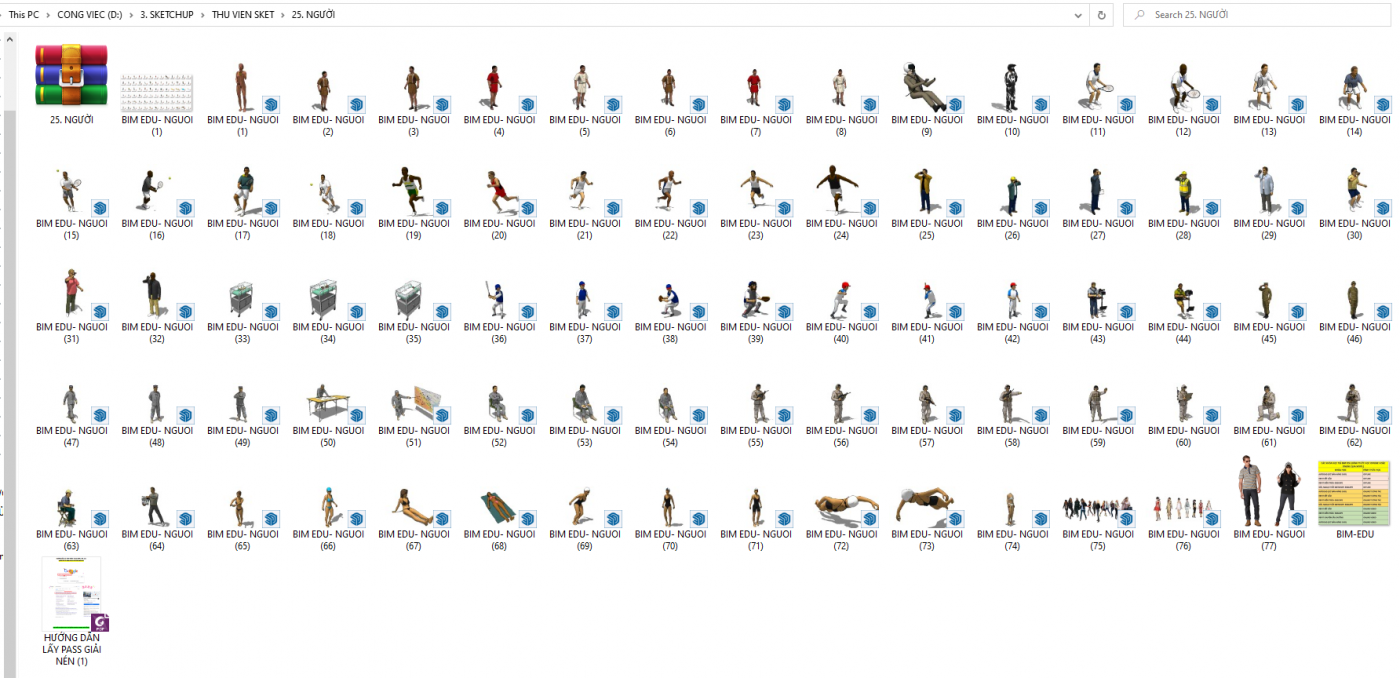Open the address bar history dropdown
The width and height of the screenshot is (1400, 678).
[x=1077, y=15]
